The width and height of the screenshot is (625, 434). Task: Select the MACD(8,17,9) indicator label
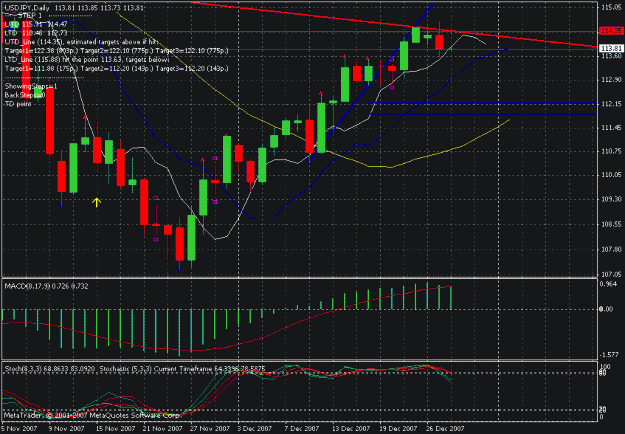tap(46, 286)
